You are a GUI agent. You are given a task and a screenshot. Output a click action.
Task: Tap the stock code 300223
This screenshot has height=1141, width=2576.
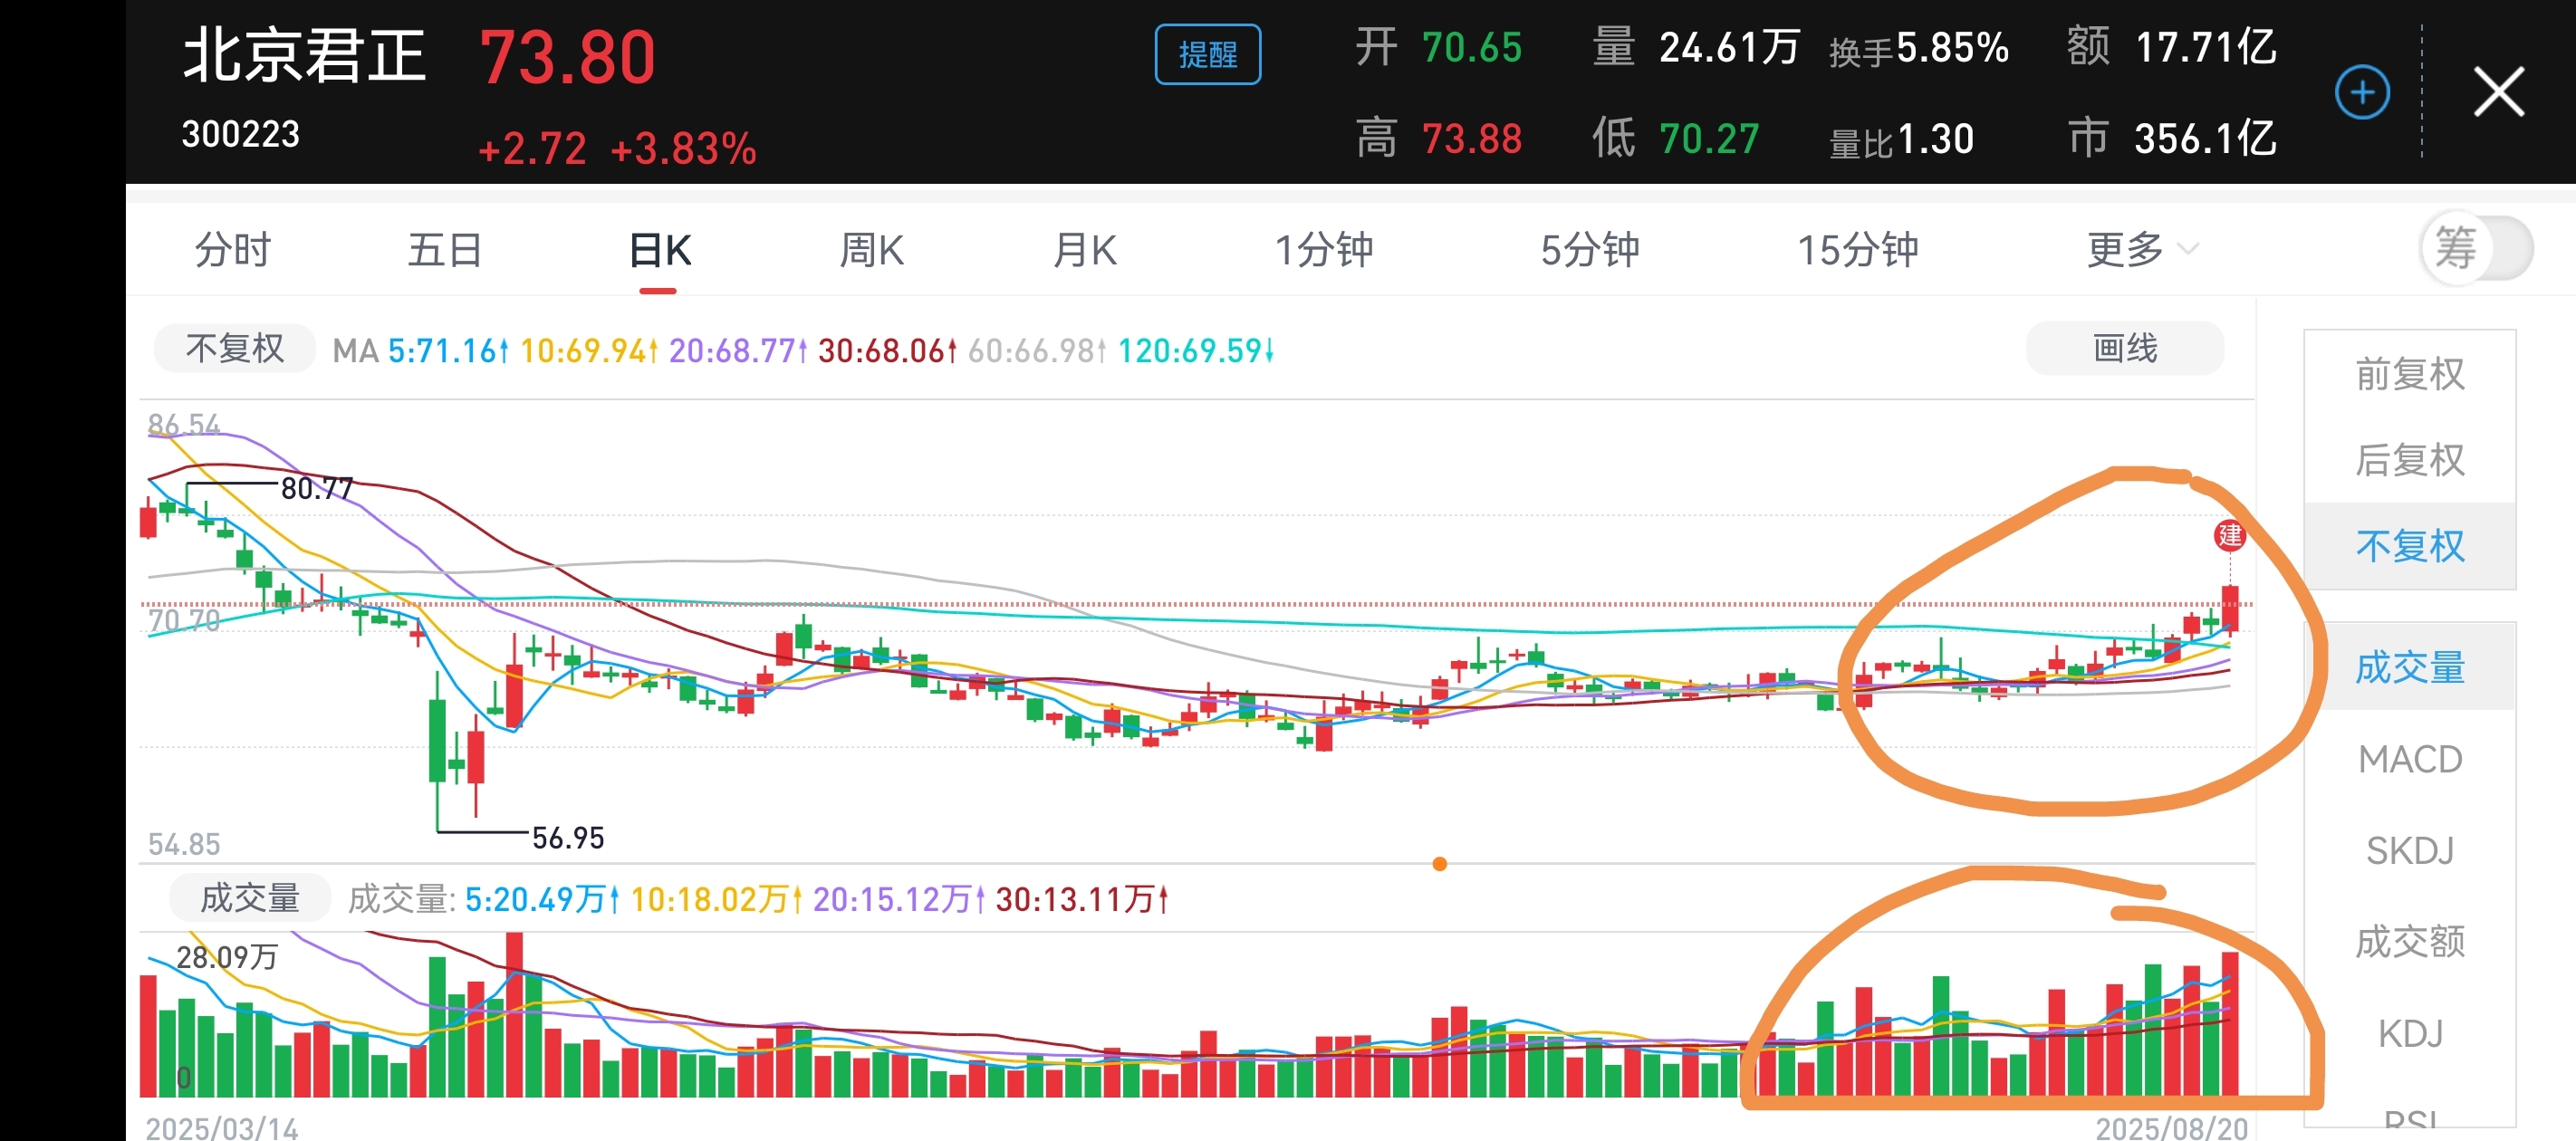tap(240, 134)
